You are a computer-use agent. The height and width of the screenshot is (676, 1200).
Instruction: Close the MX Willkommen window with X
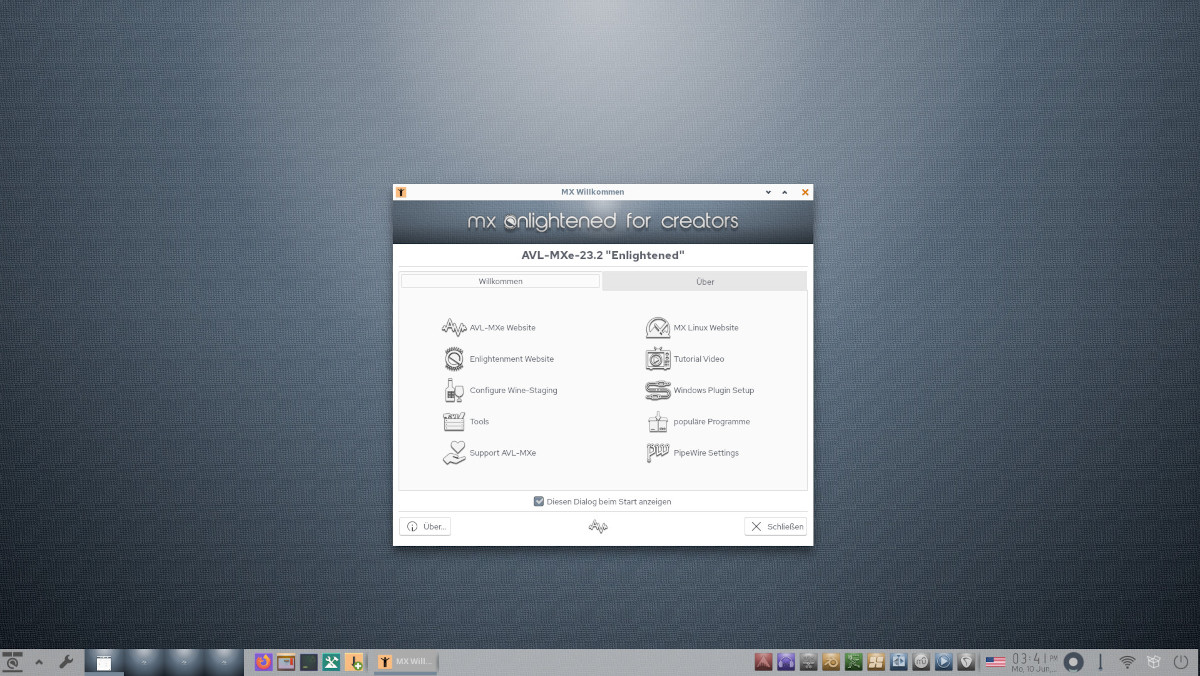(805, 192)
